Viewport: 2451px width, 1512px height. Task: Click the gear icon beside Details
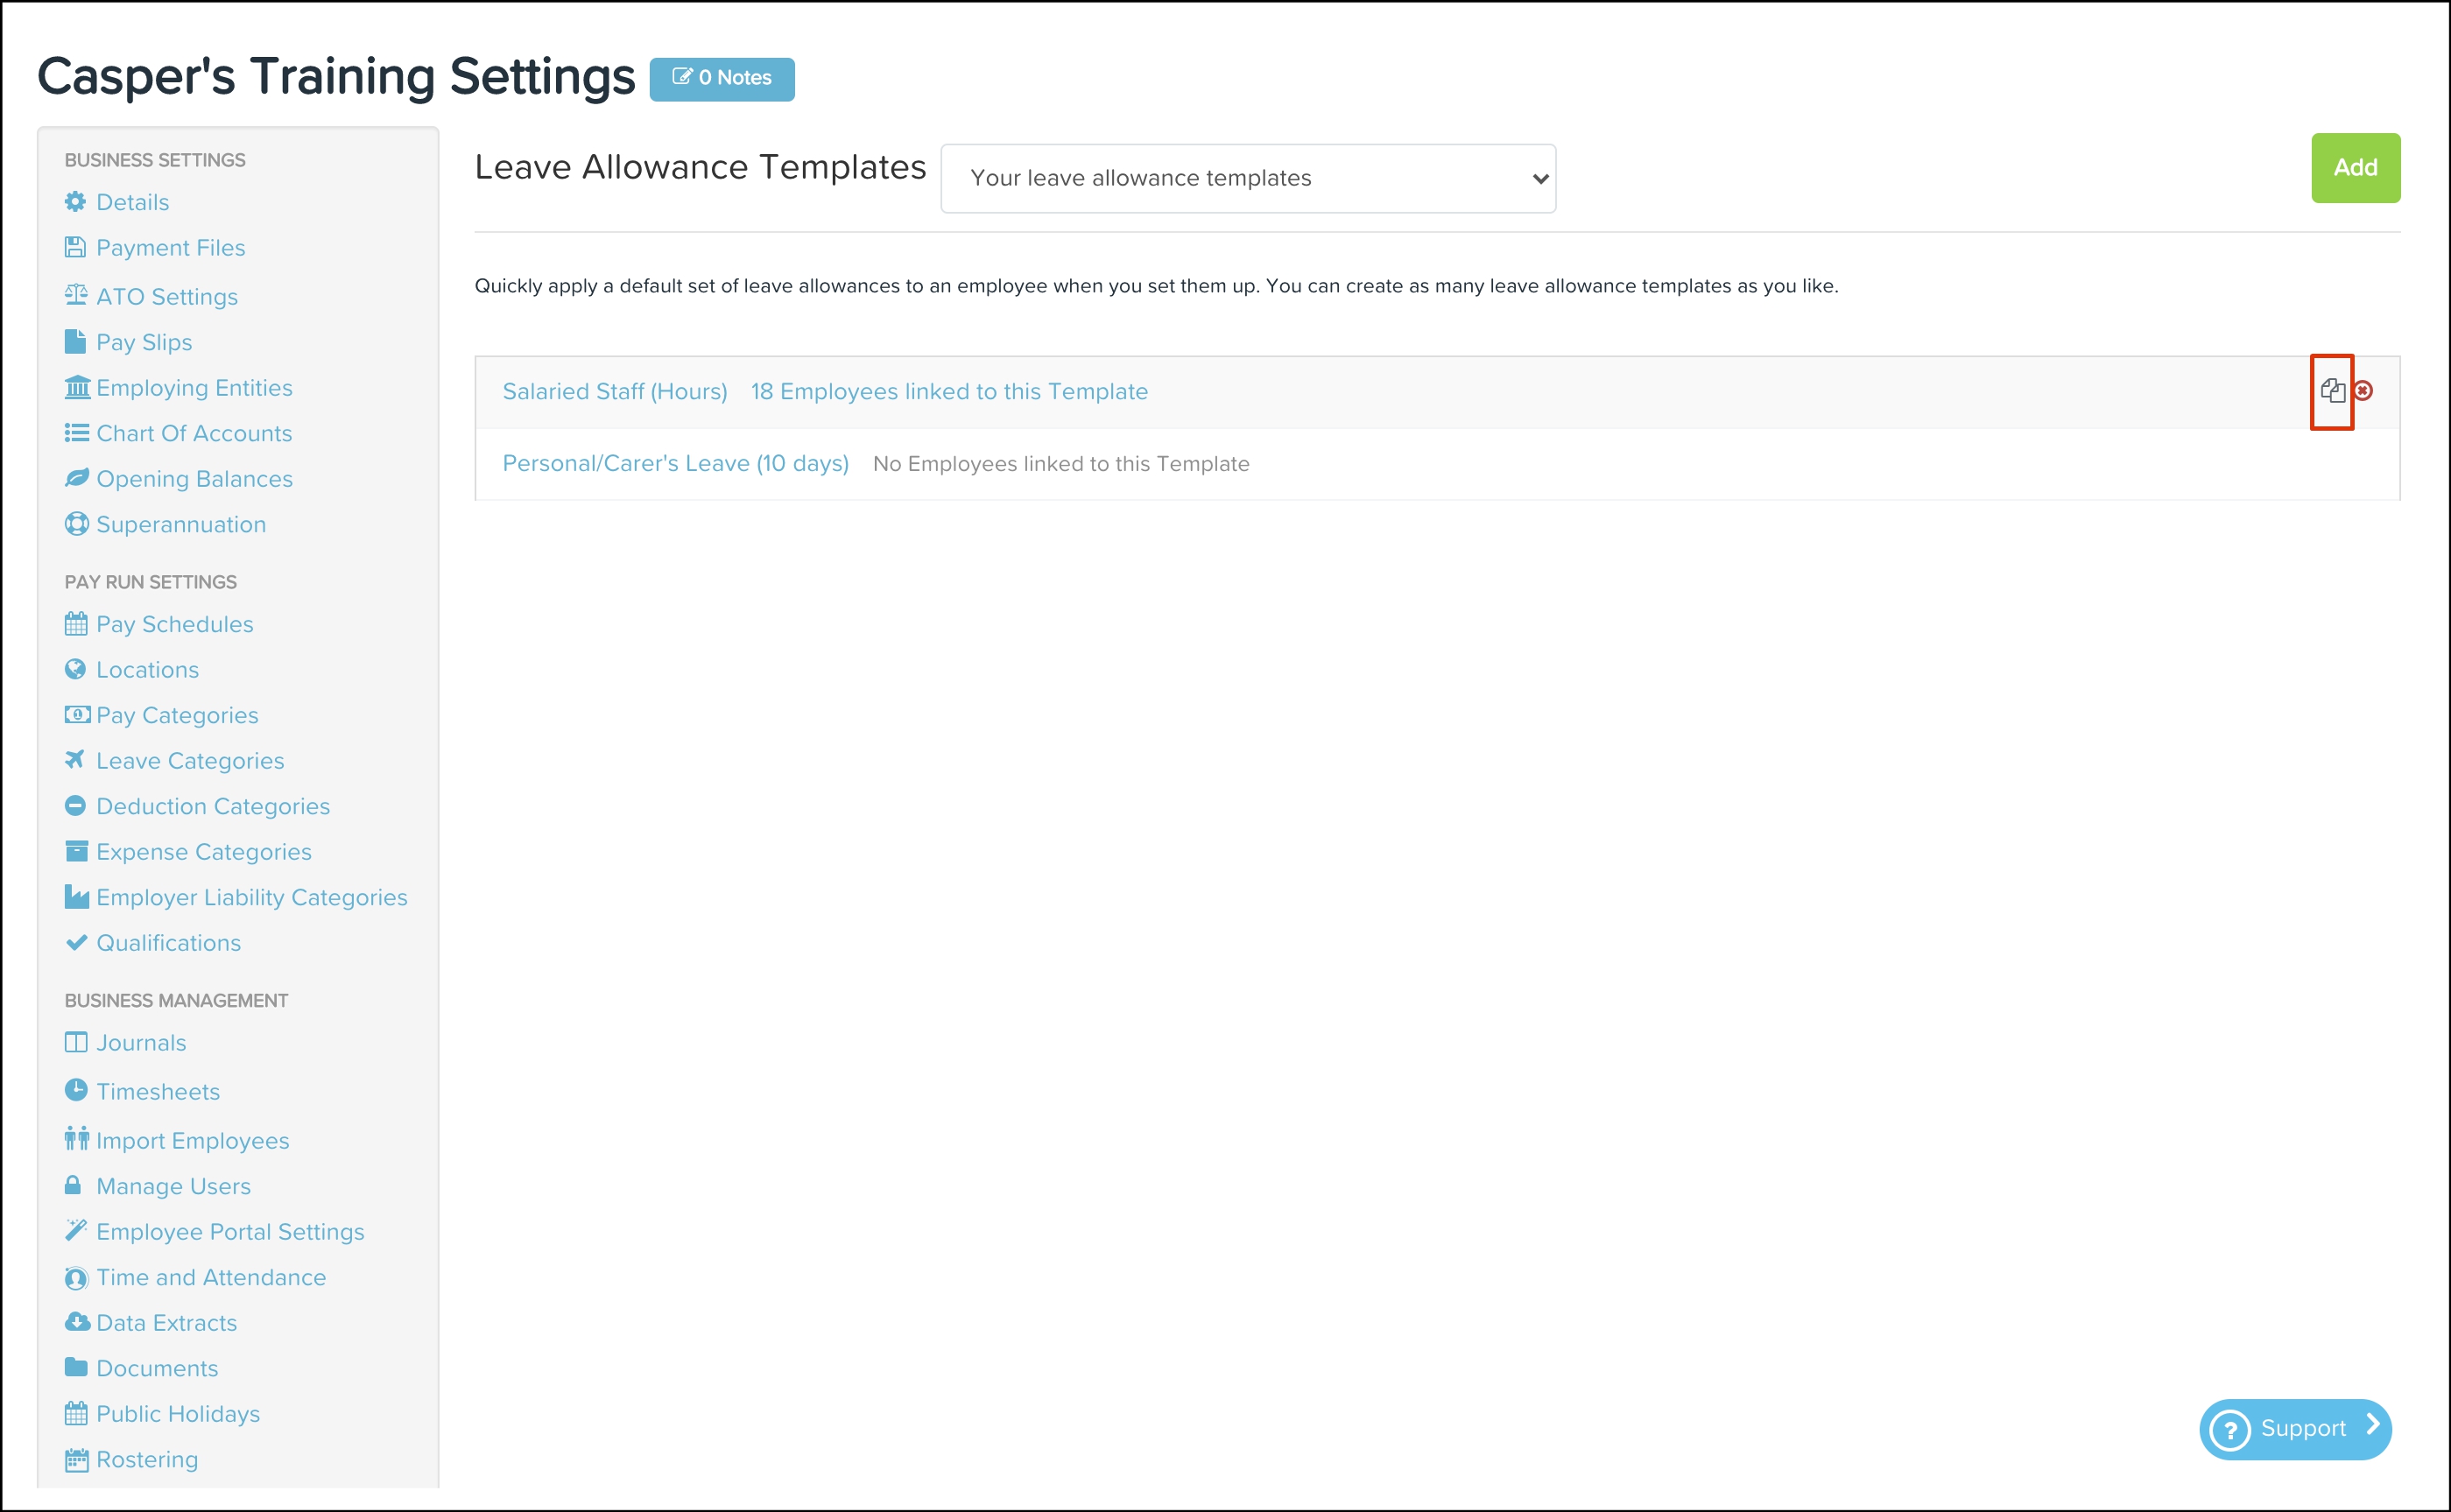tap(75, 202)
